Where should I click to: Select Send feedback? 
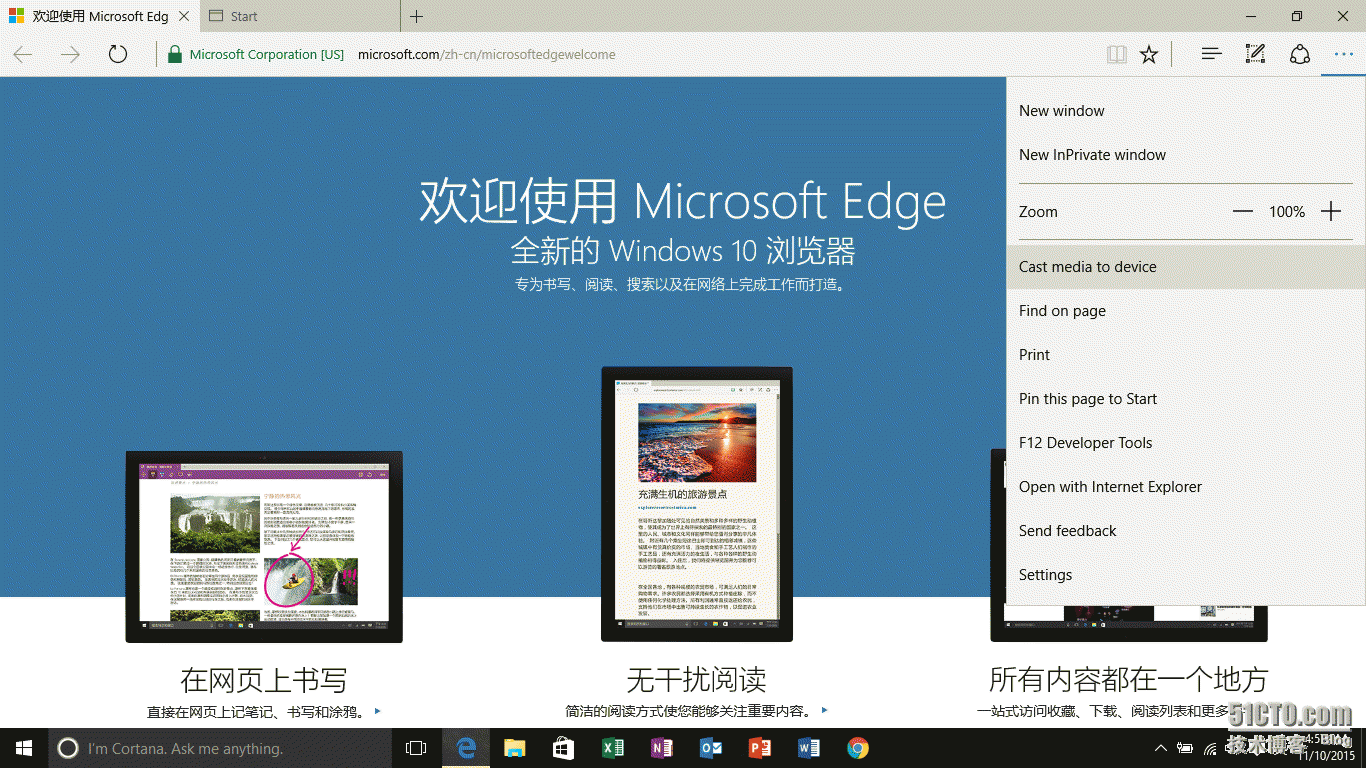[x=1186, y=531]
